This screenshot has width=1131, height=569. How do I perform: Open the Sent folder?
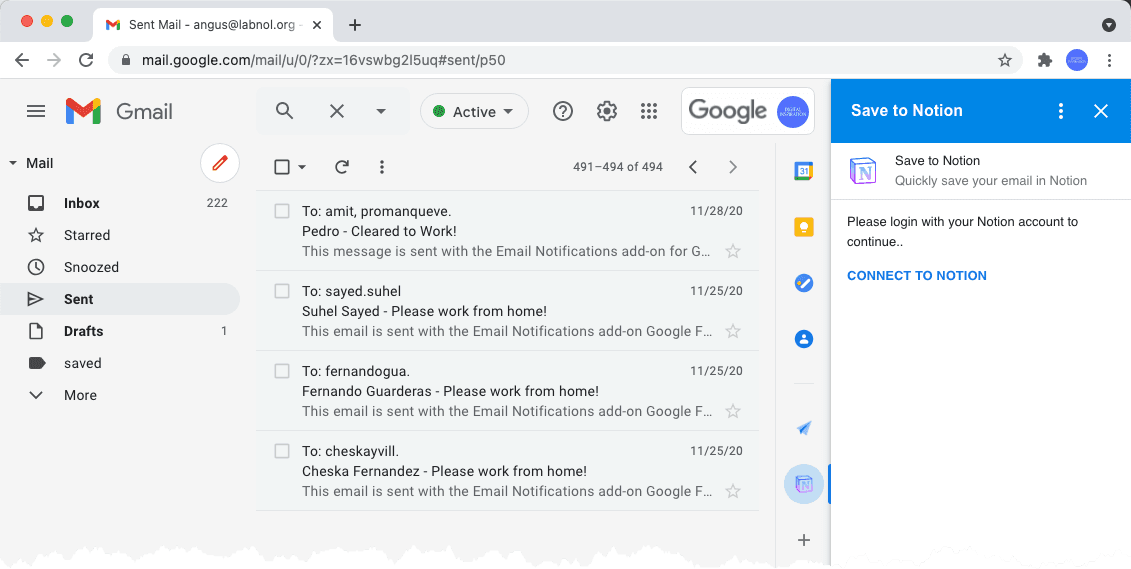click(x=120, y=299)
